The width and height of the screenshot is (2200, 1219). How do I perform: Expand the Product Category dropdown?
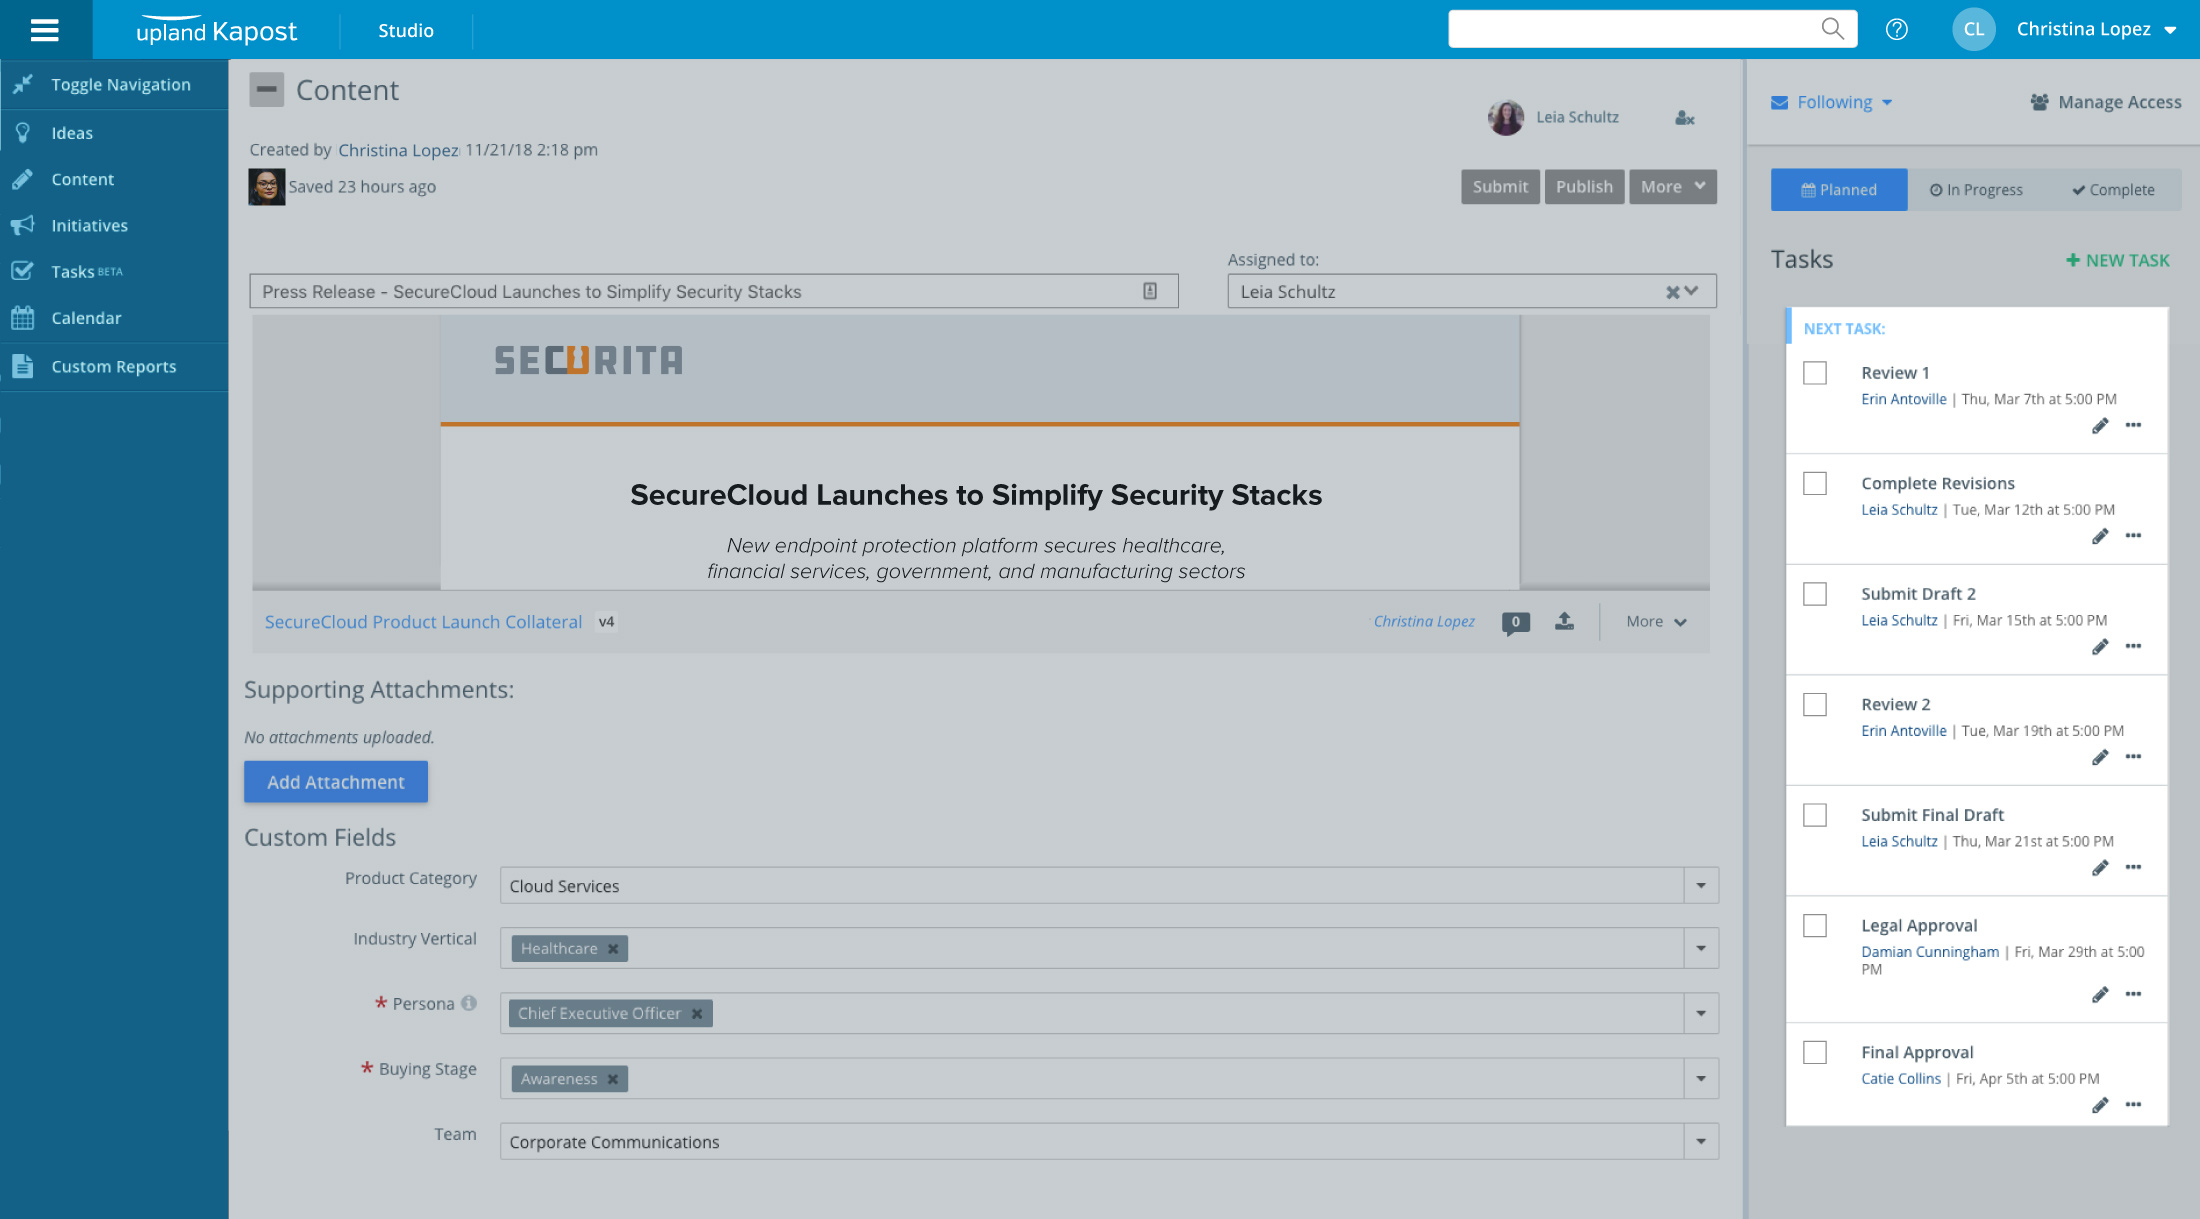click(x=1700, y=886)
